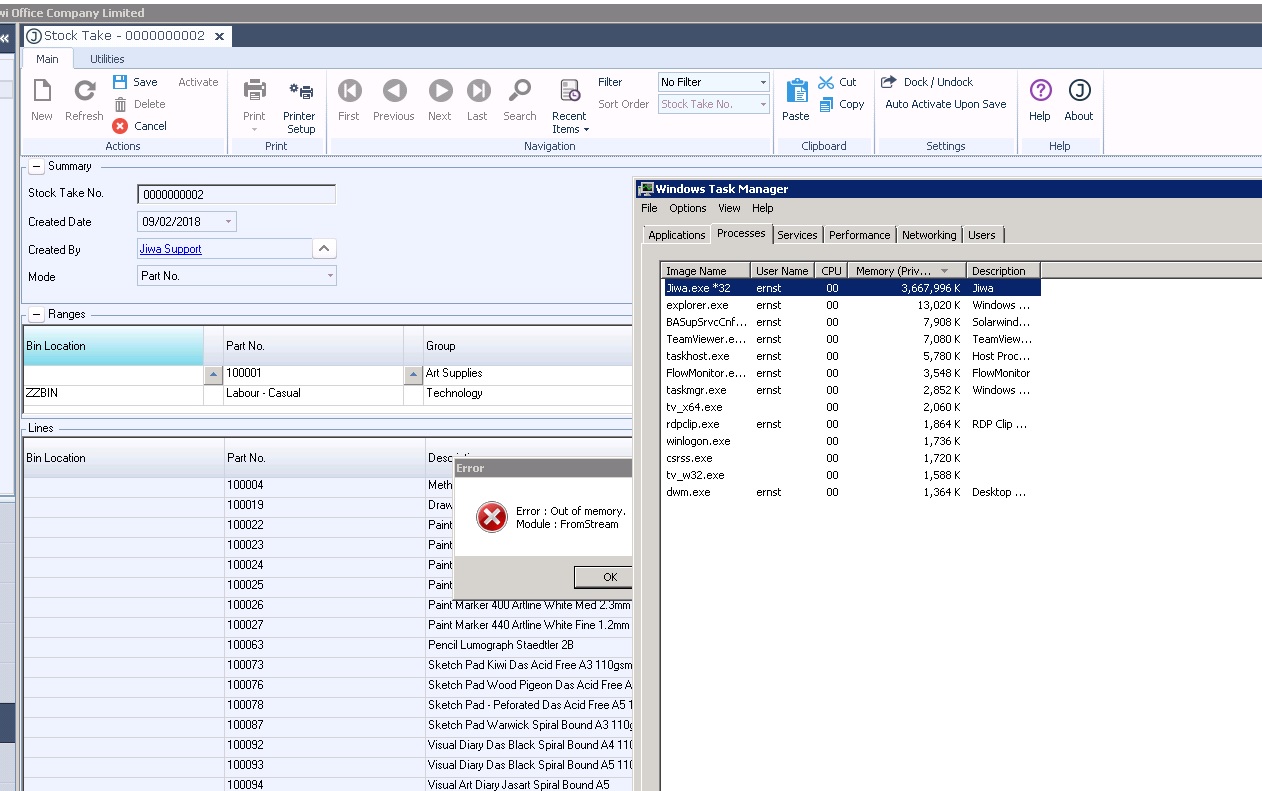Screen dimensions: 1262x791
Task: Collapse the Ranges section
Action: point(36,315)
